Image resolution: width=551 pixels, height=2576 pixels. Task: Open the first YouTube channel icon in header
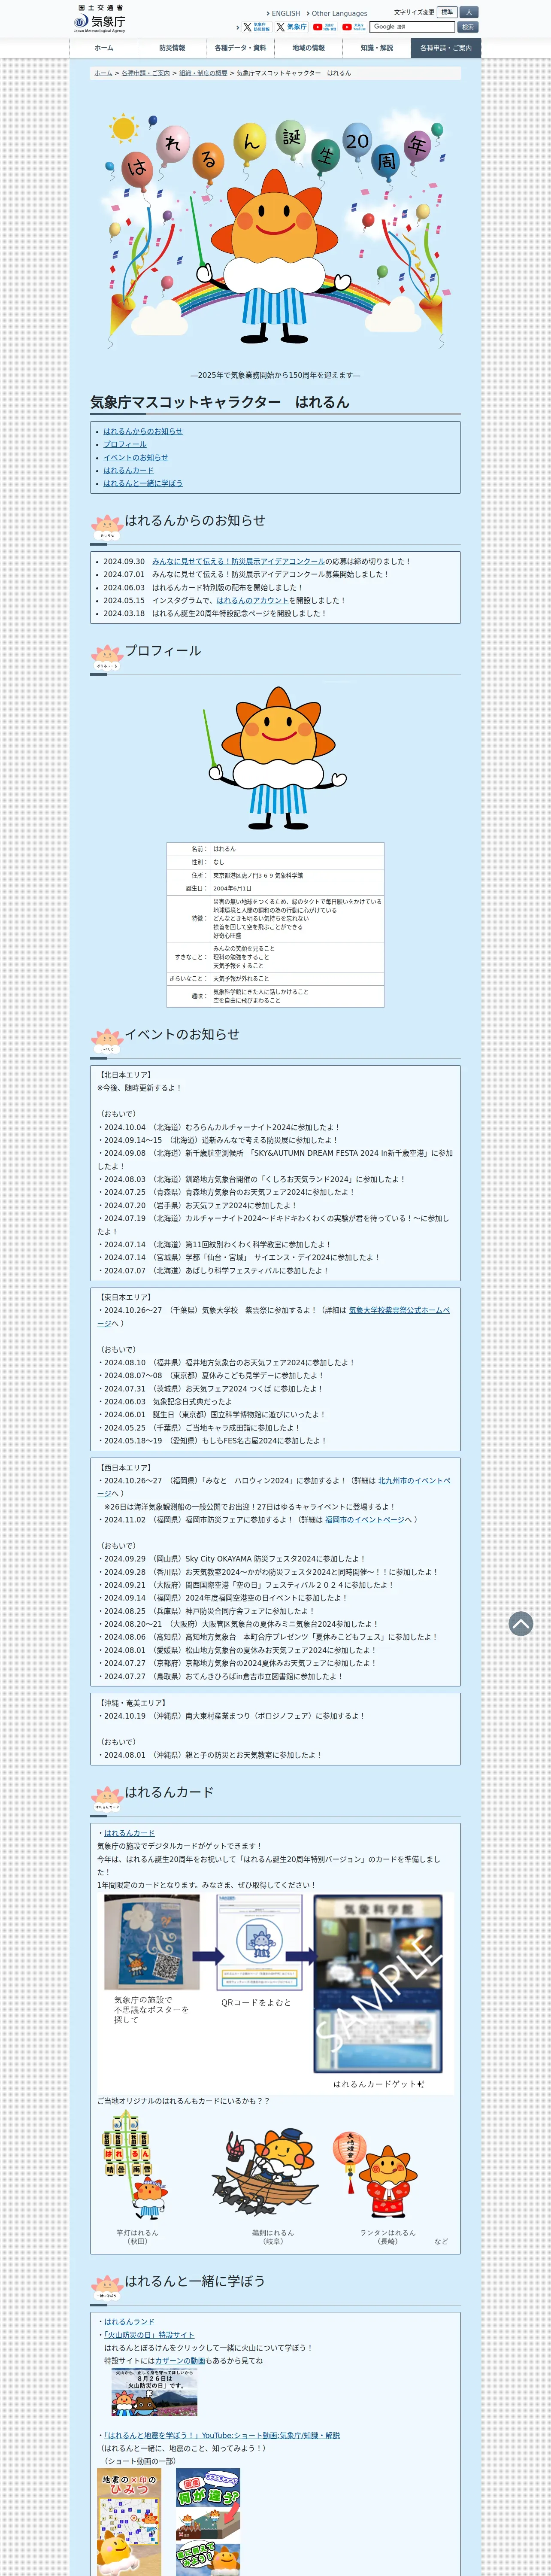pyautogui.click(x=324, y=27)
